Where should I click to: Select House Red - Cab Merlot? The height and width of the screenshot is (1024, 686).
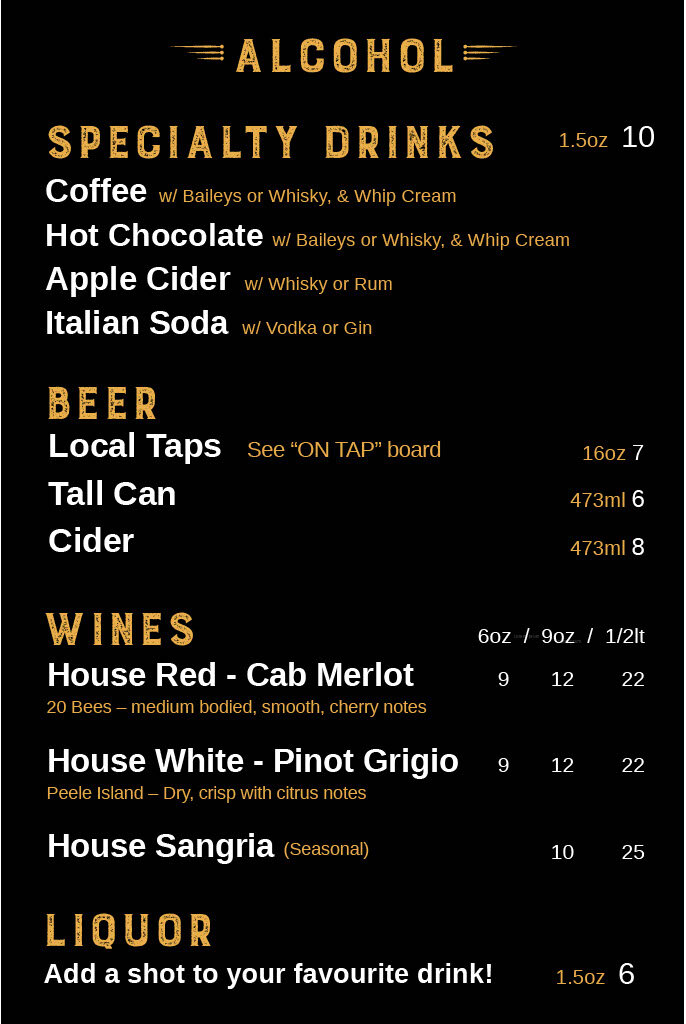(231, 675)
